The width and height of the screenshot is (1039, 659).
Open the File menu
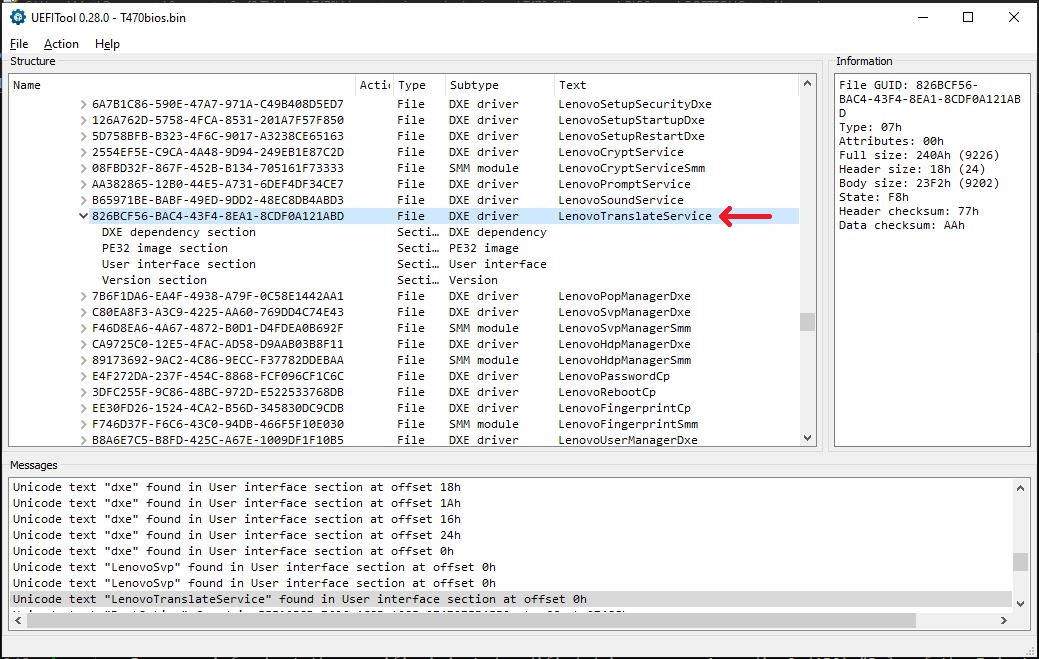tap(19, 44)
